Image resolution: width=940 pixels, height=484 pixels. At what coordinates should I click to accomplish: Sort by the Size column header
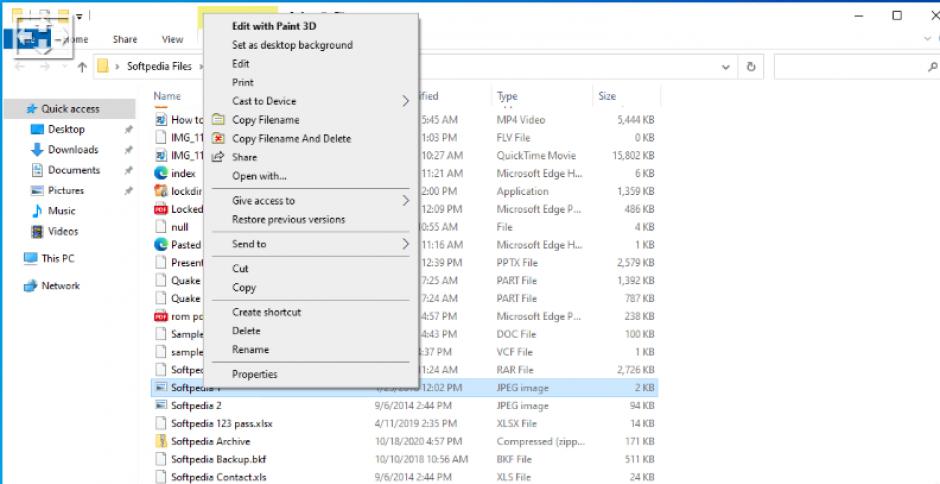click(x=607, y=96)
